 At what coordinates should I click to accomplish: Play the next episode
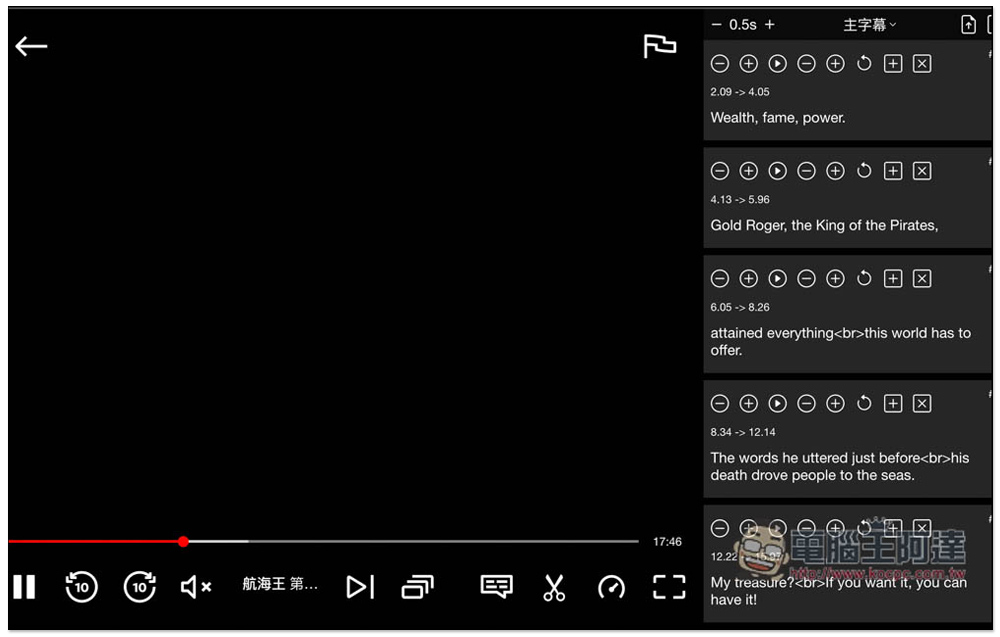[x=360, y=587]
